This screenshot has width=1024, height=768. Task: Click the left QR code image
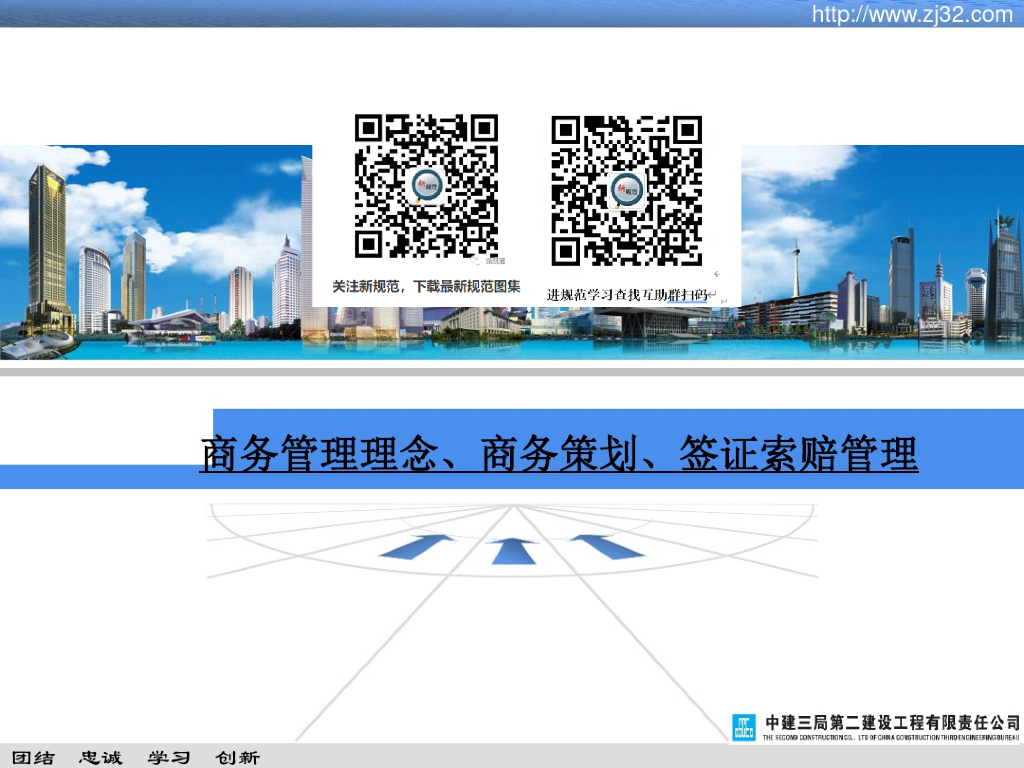tap(426, 186)
